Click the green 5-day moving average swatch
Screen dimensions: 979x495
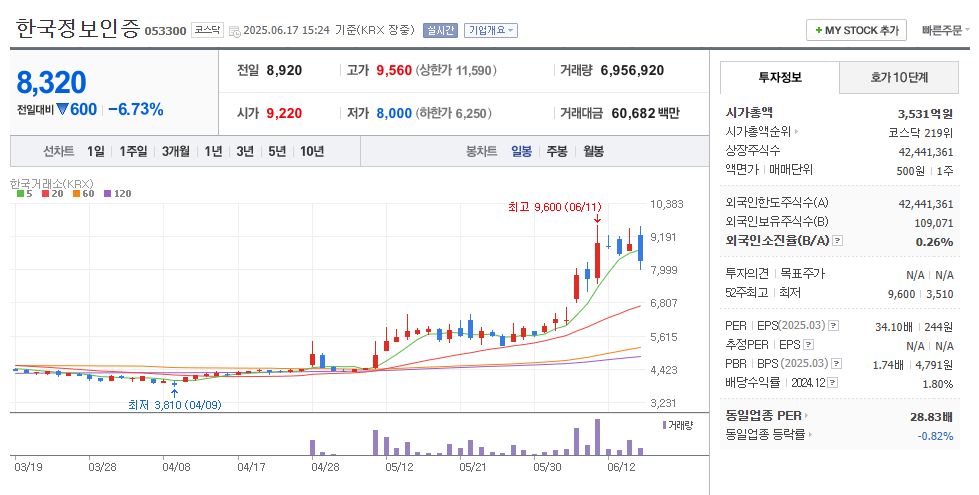(21, 194)
